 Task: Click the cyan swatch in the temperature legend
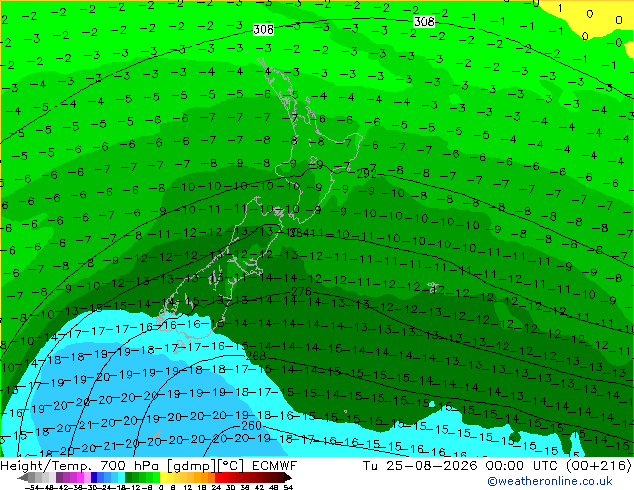pyautogui.click(x=121, y=478)
